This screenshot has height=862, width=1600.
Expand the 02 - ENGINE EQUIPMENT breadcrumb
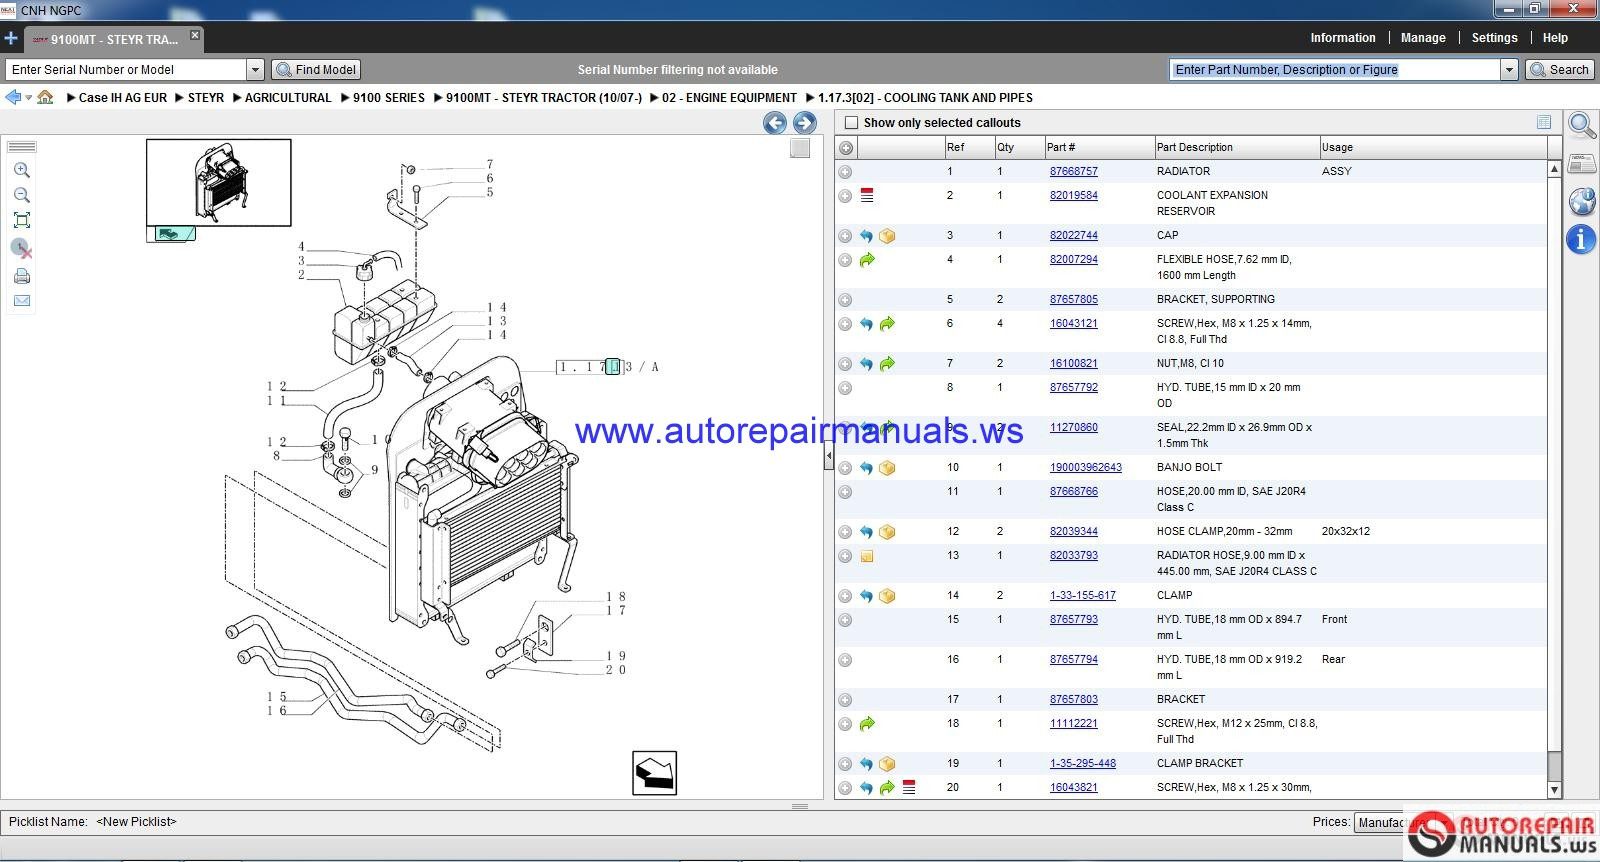pyautogui.click(x=654, y=98)
